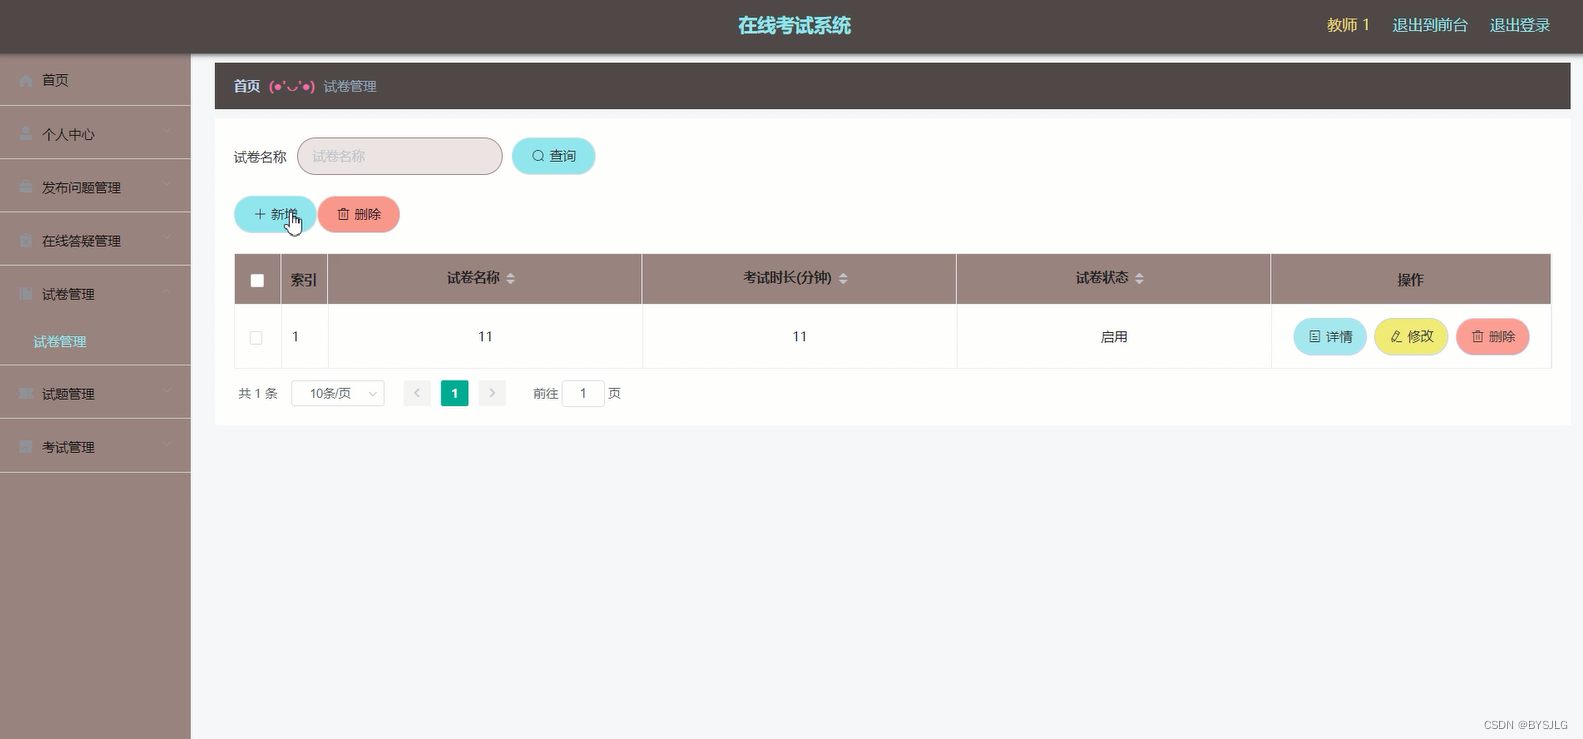Click 首页 in the breadcrumb bar

(247, 86)
